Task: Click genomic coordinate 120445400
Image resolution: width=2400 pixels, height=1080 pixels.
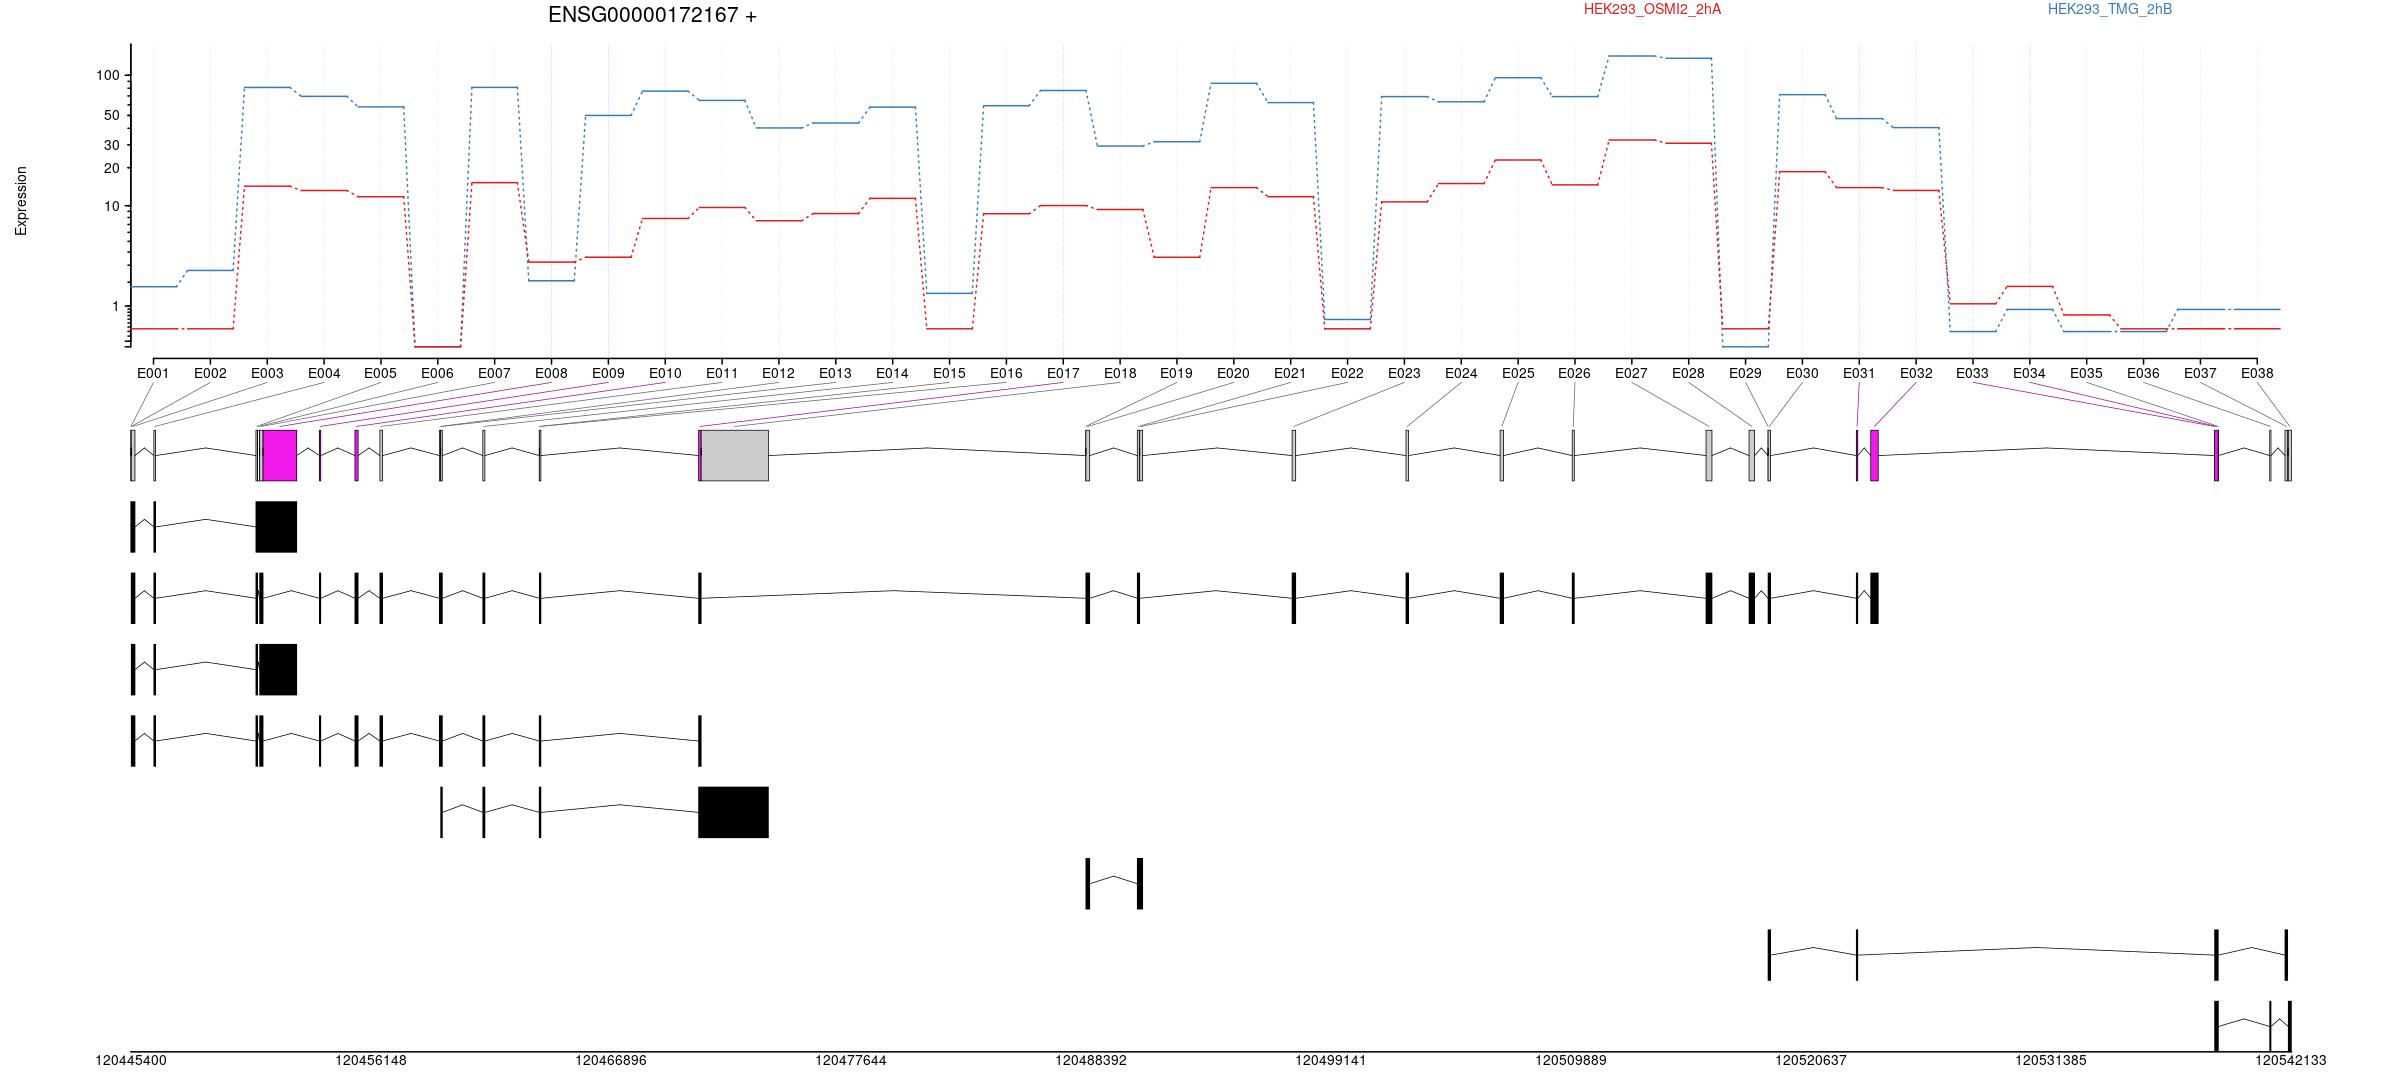Action: click(131, 1061)
